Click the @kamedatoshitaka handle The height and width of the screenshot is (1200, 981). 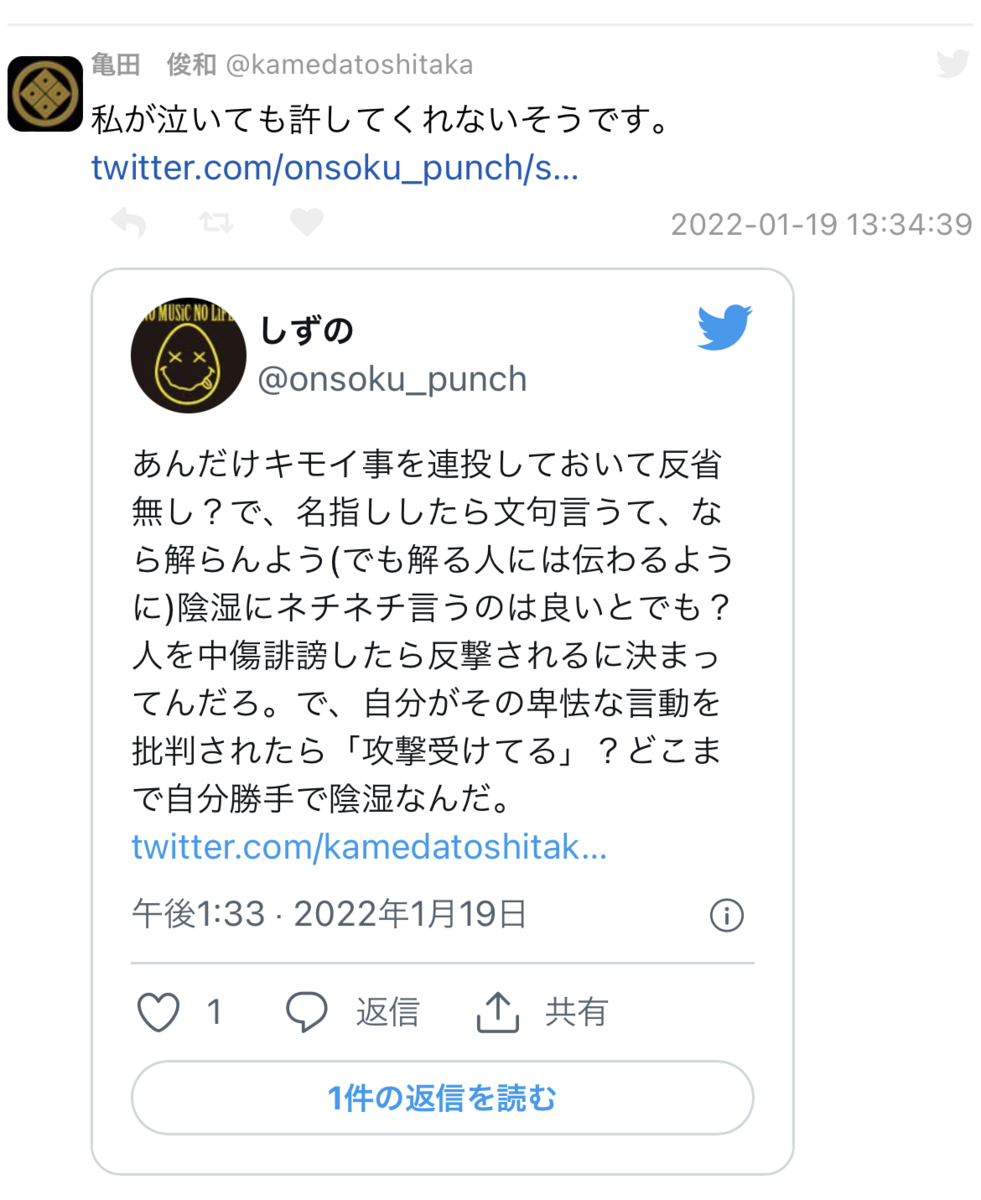coord(349,65)
